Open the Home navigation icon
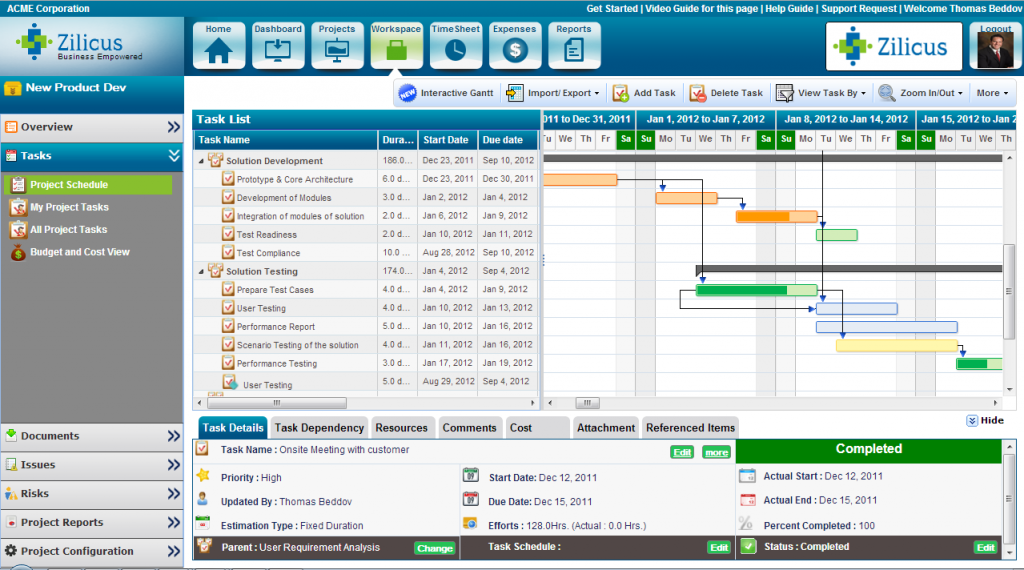 coord(218,46)
